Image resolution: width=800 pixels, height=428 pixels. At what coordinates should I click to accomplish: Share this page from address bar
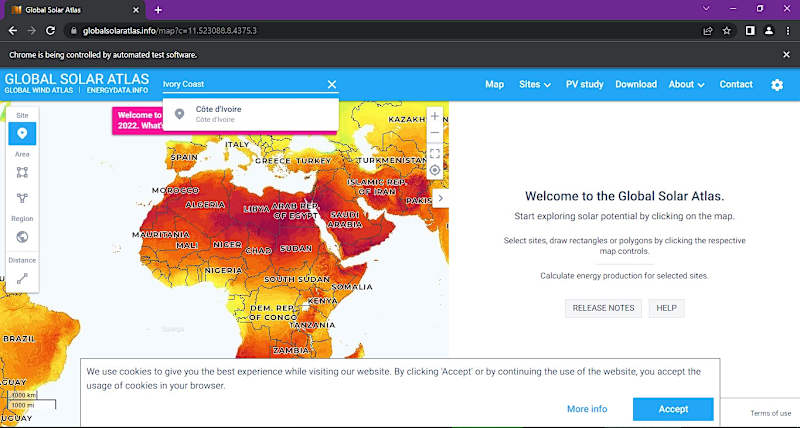click(708, 31)
